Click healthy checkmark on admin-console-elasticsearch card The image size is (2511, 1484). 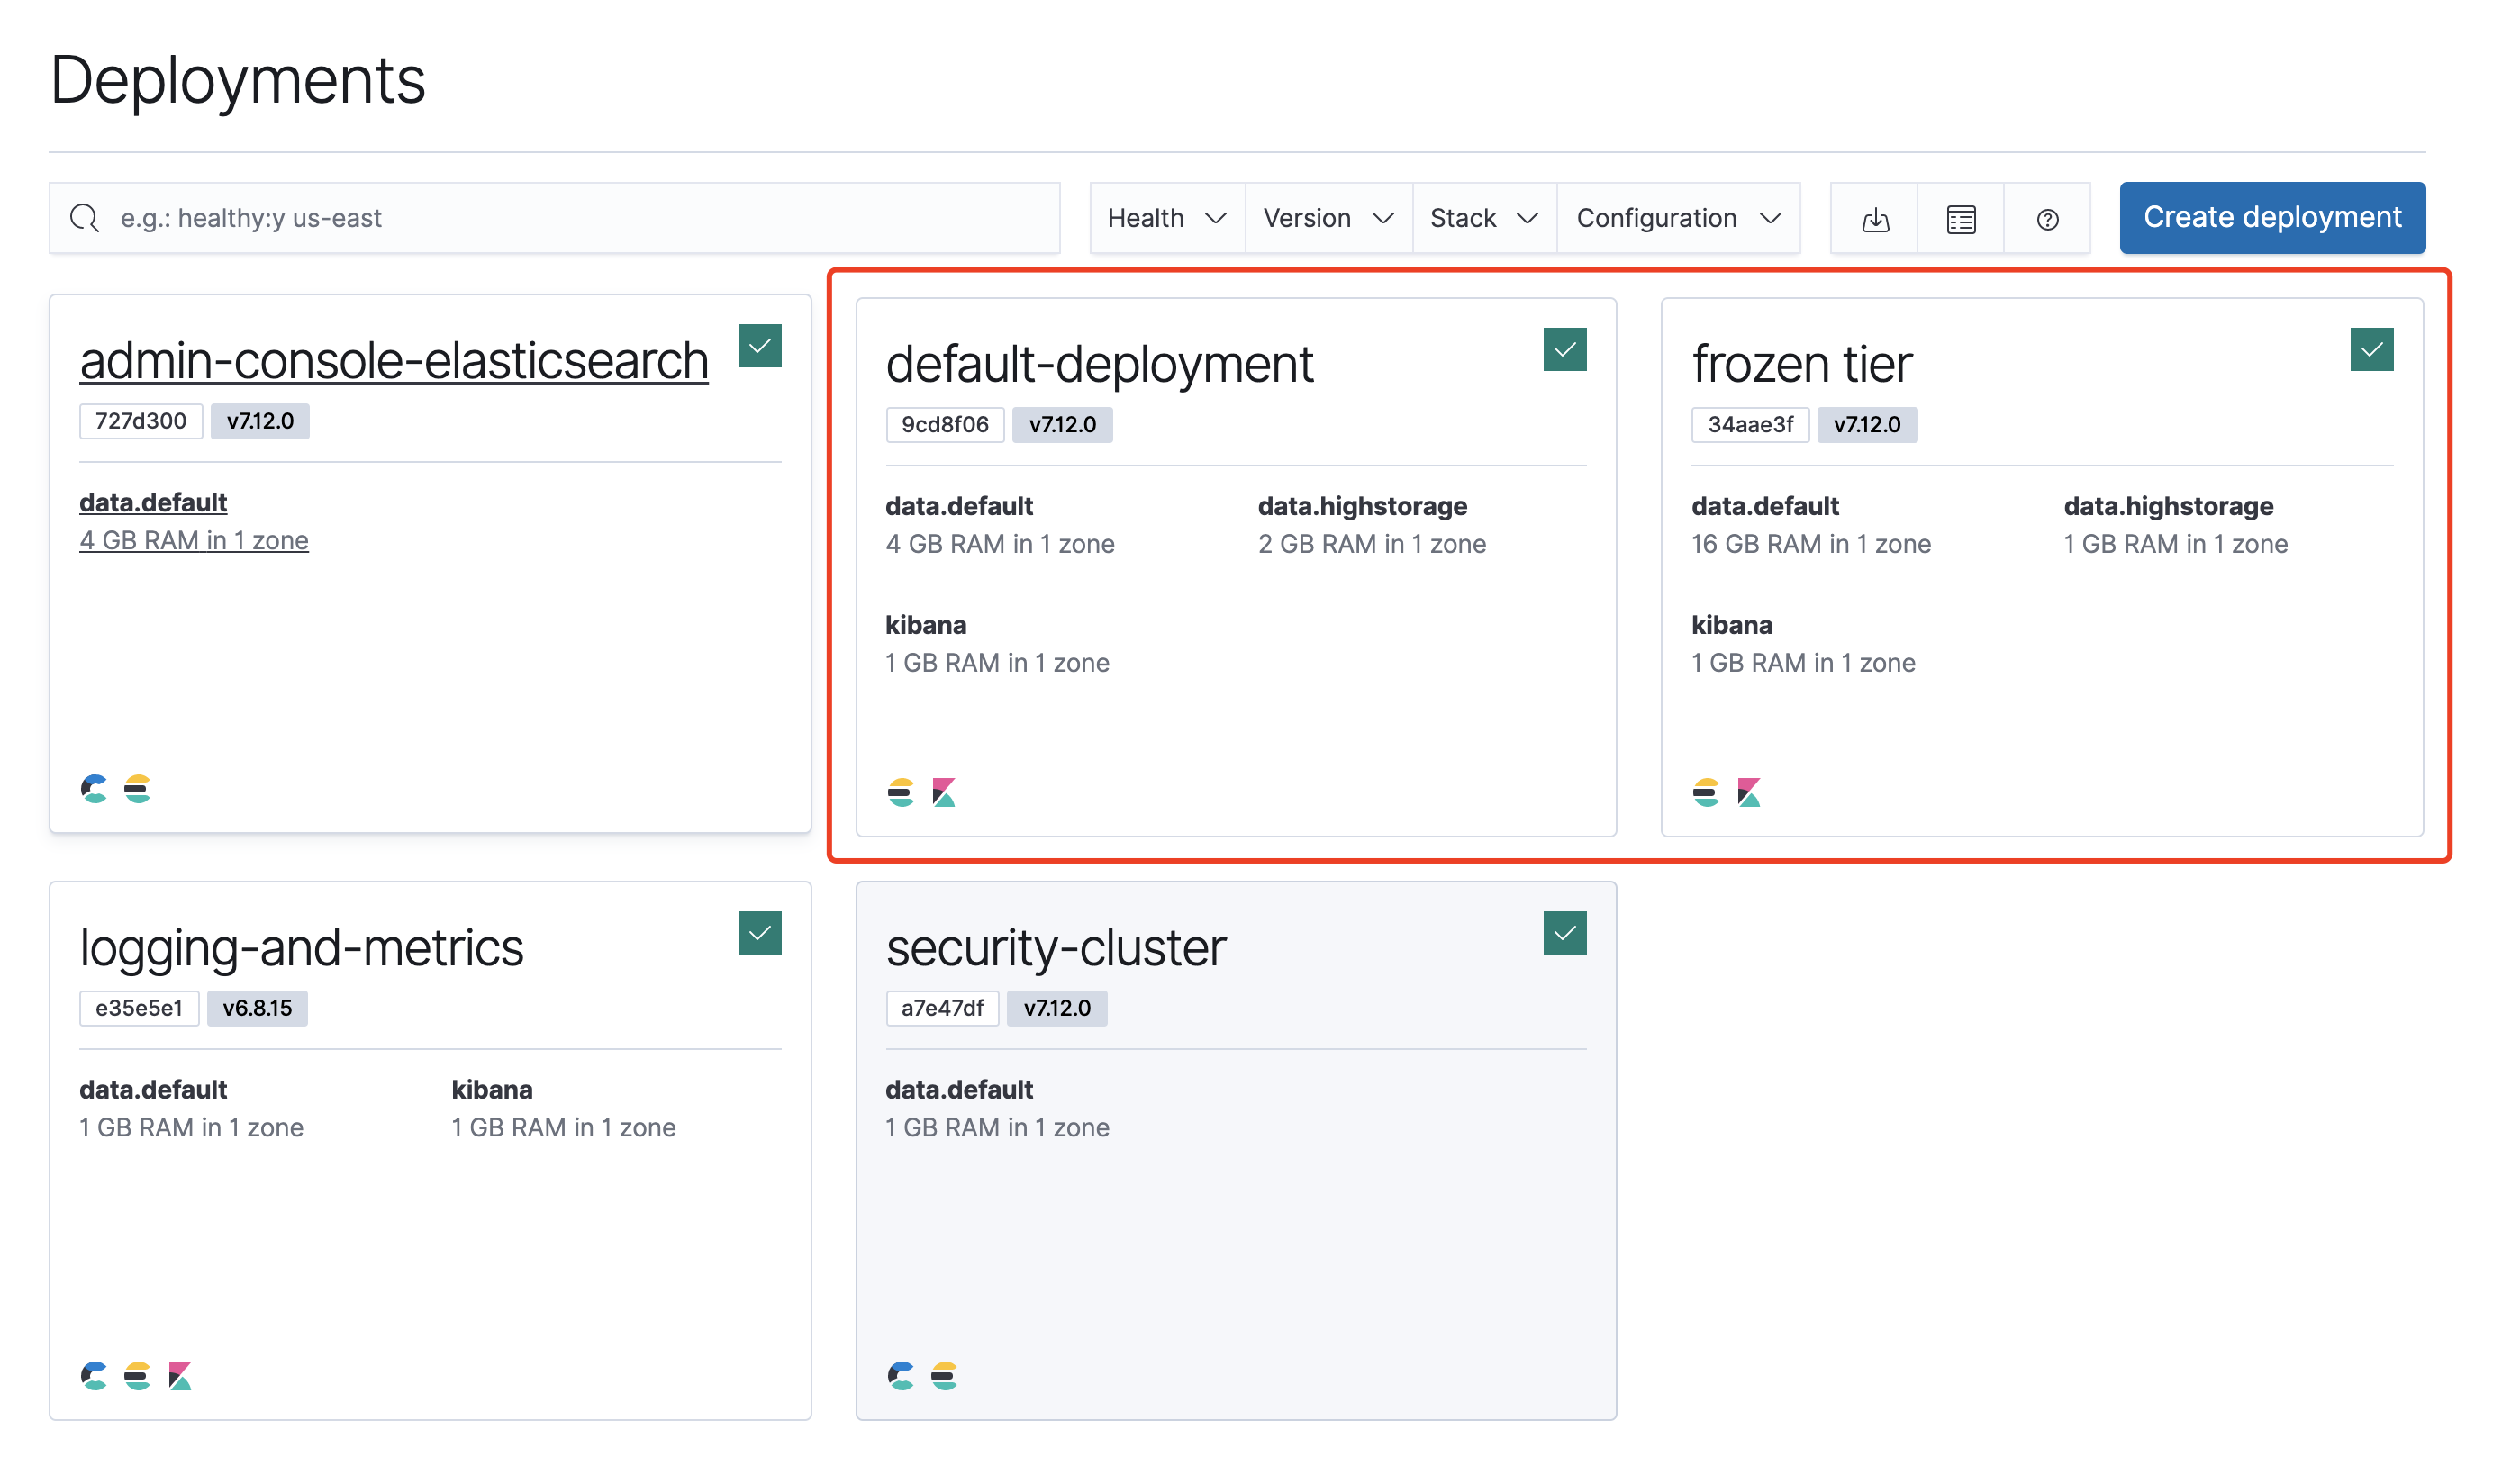[x=760, y=346]
